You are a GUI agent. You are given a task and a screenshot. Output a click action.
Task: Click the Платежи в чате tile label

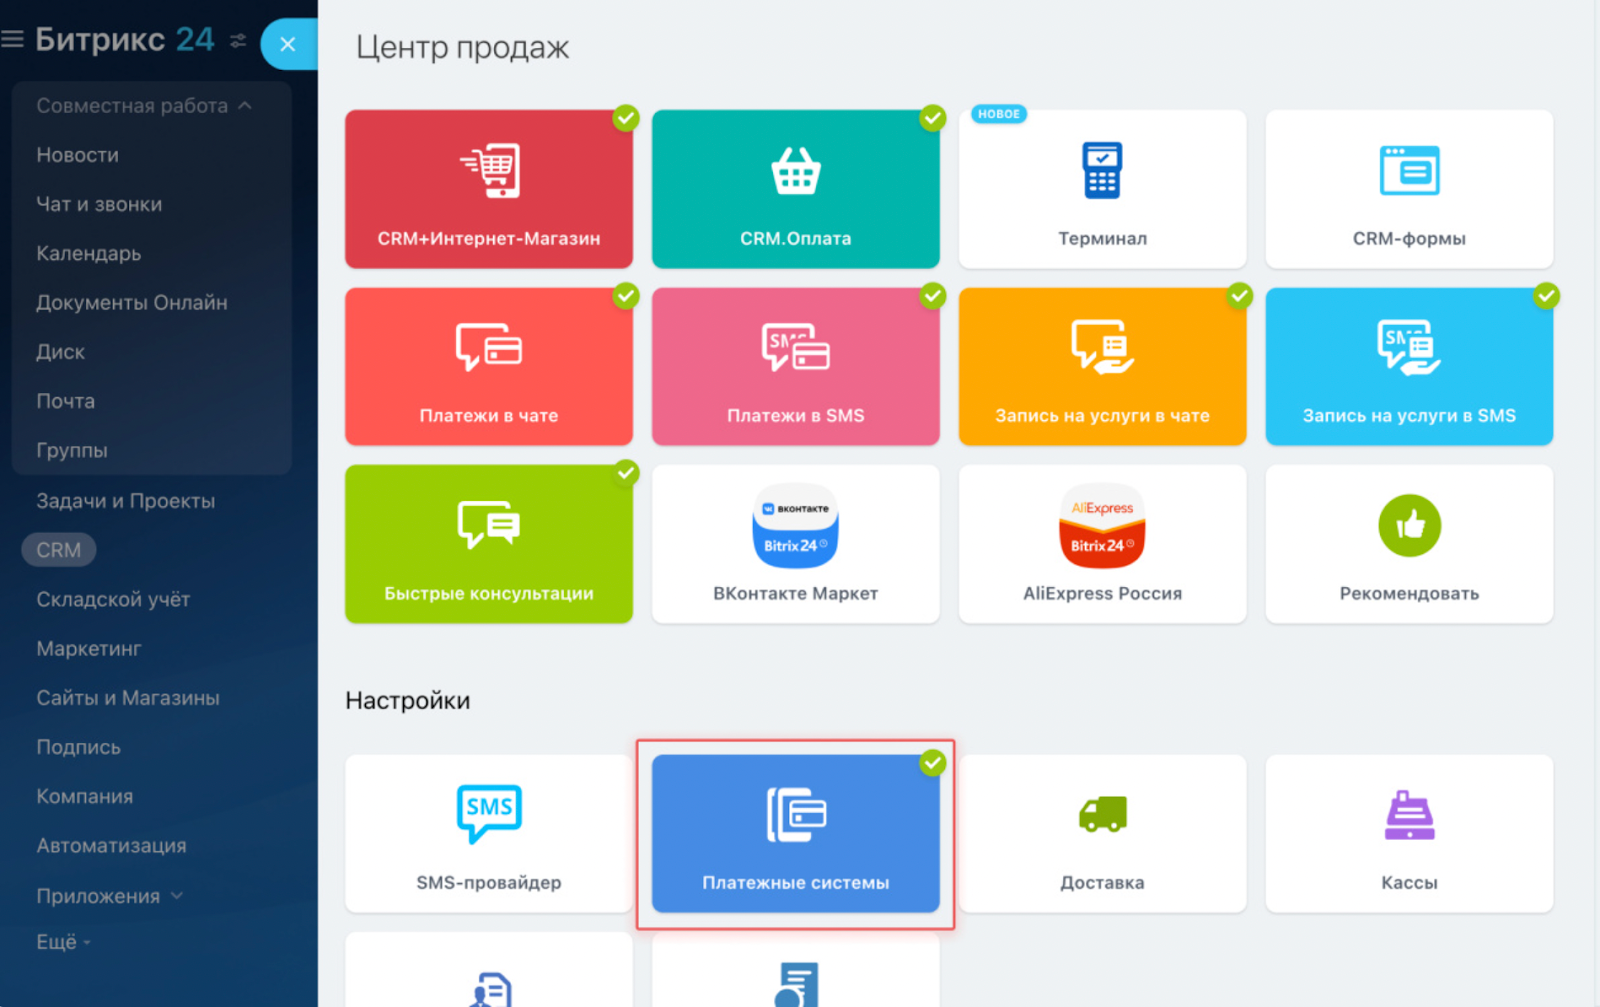pos(489,415)
